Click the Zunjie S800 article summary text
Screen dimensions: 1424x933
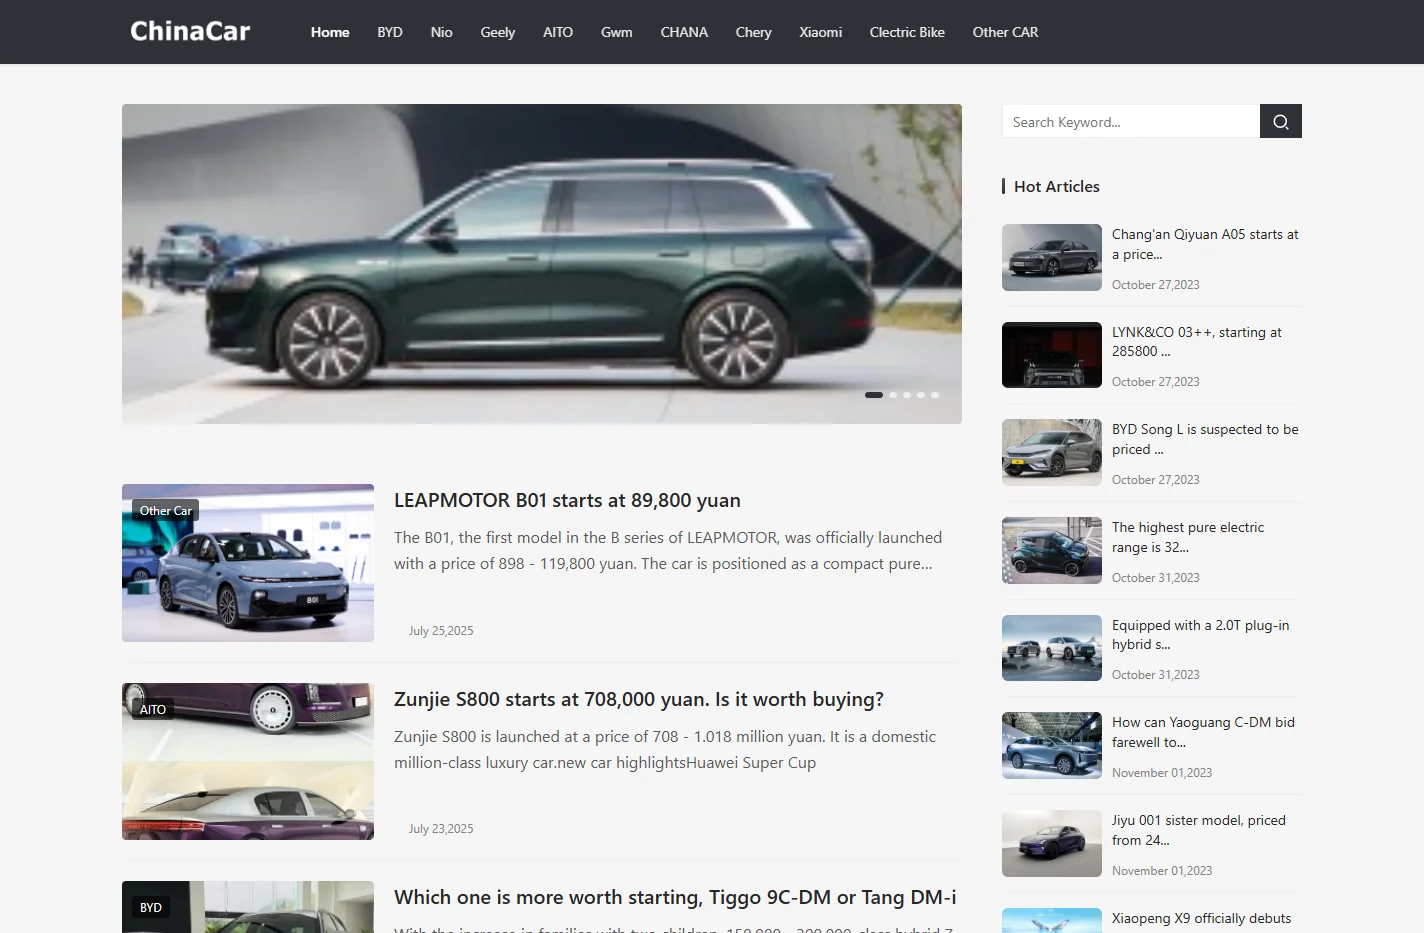(665, 750)
